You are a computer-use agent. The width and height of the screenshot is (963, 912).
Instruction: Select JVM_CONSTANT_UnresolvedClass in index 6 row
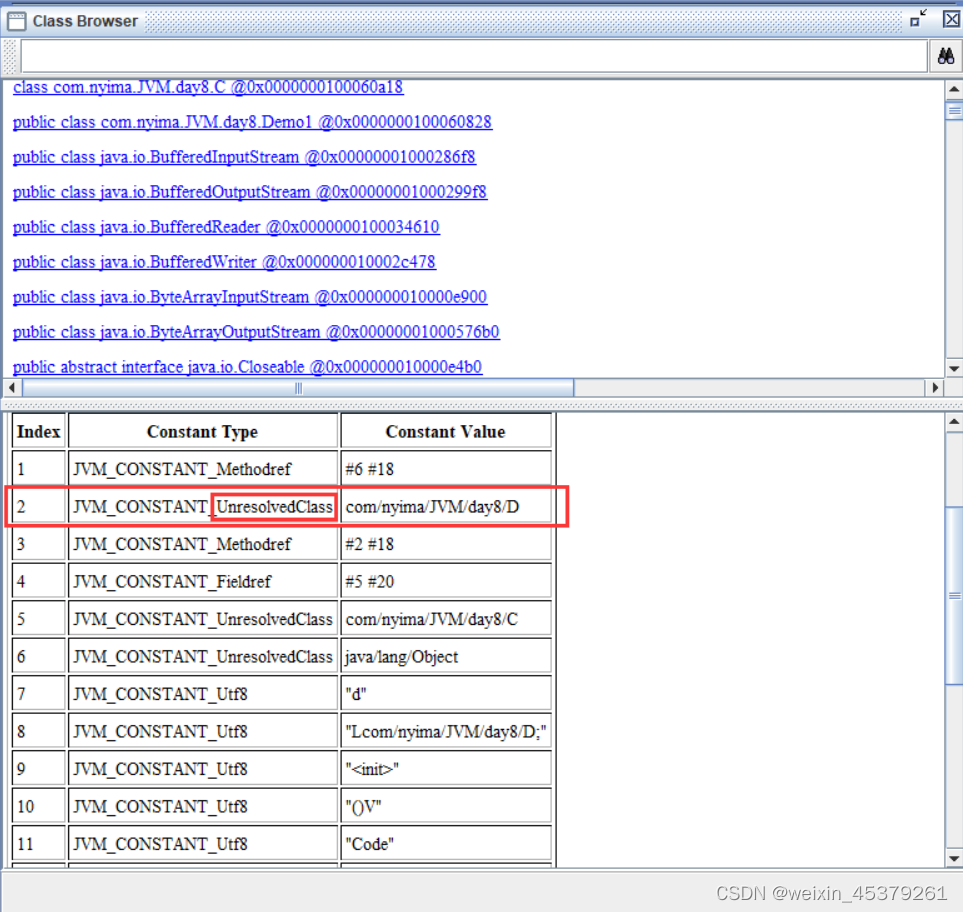click(203, 657)
